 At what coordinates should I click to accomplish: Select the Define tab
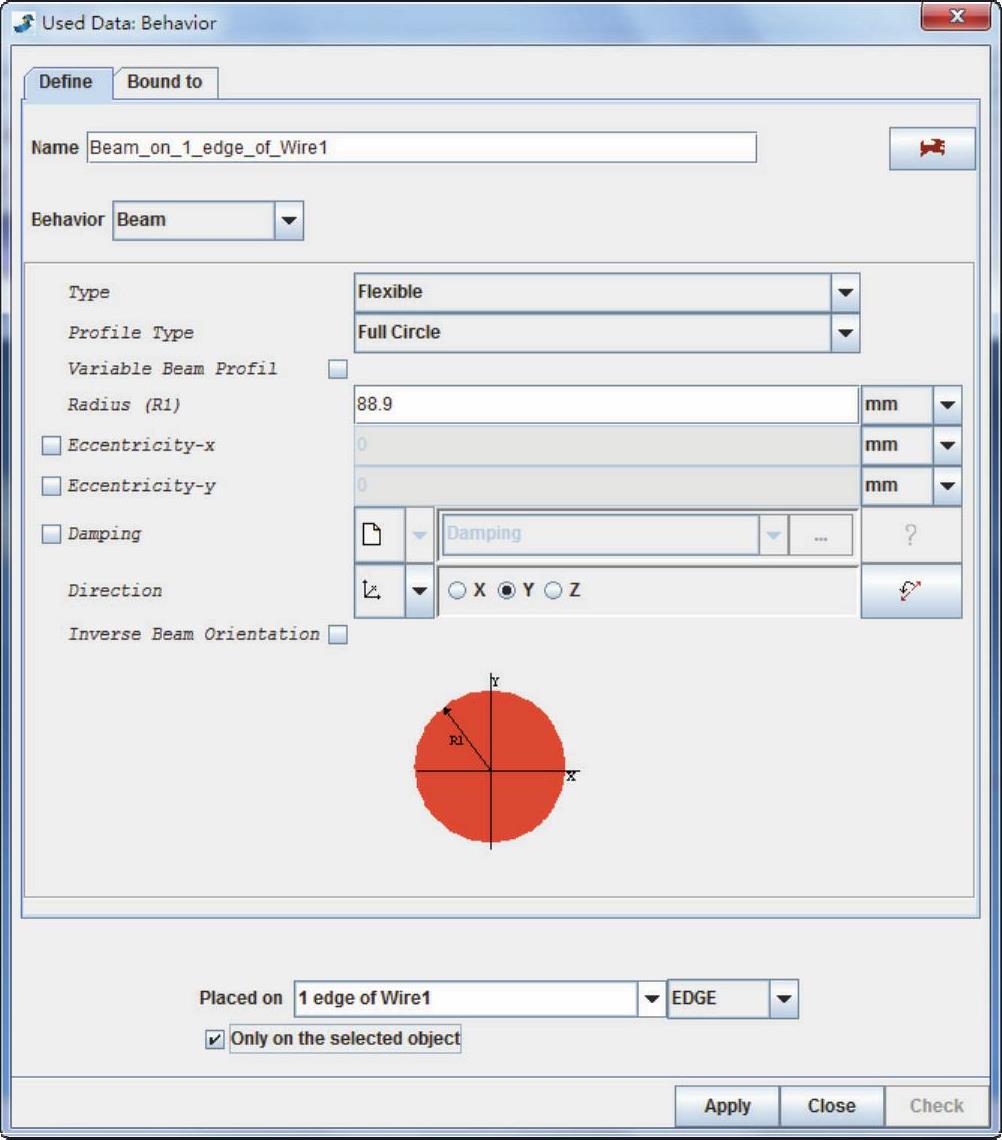66,82
